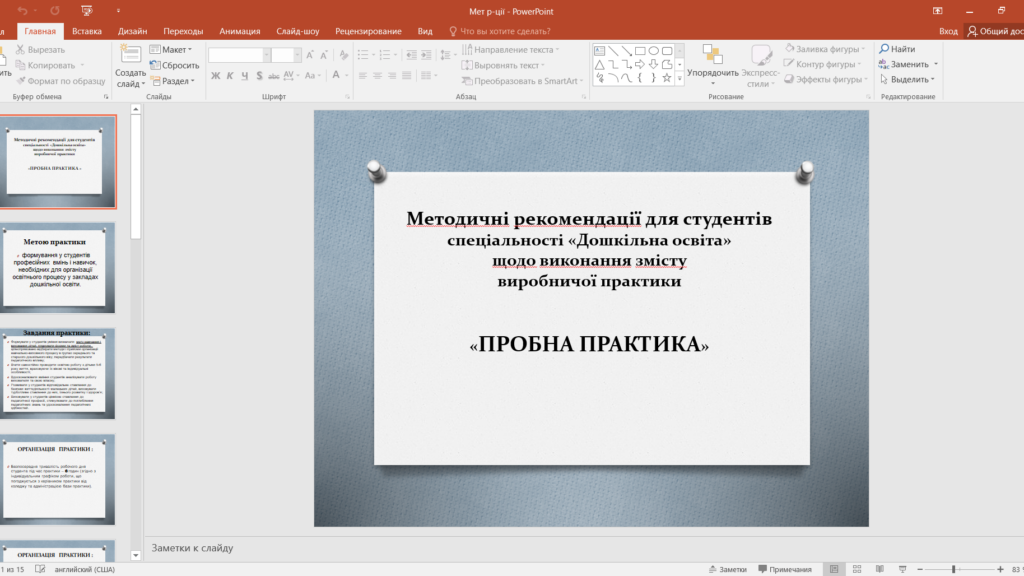Click the Create Slide (Создать слайд) icon
Screen dimensions: 1024x576
(x=130, y=55)
